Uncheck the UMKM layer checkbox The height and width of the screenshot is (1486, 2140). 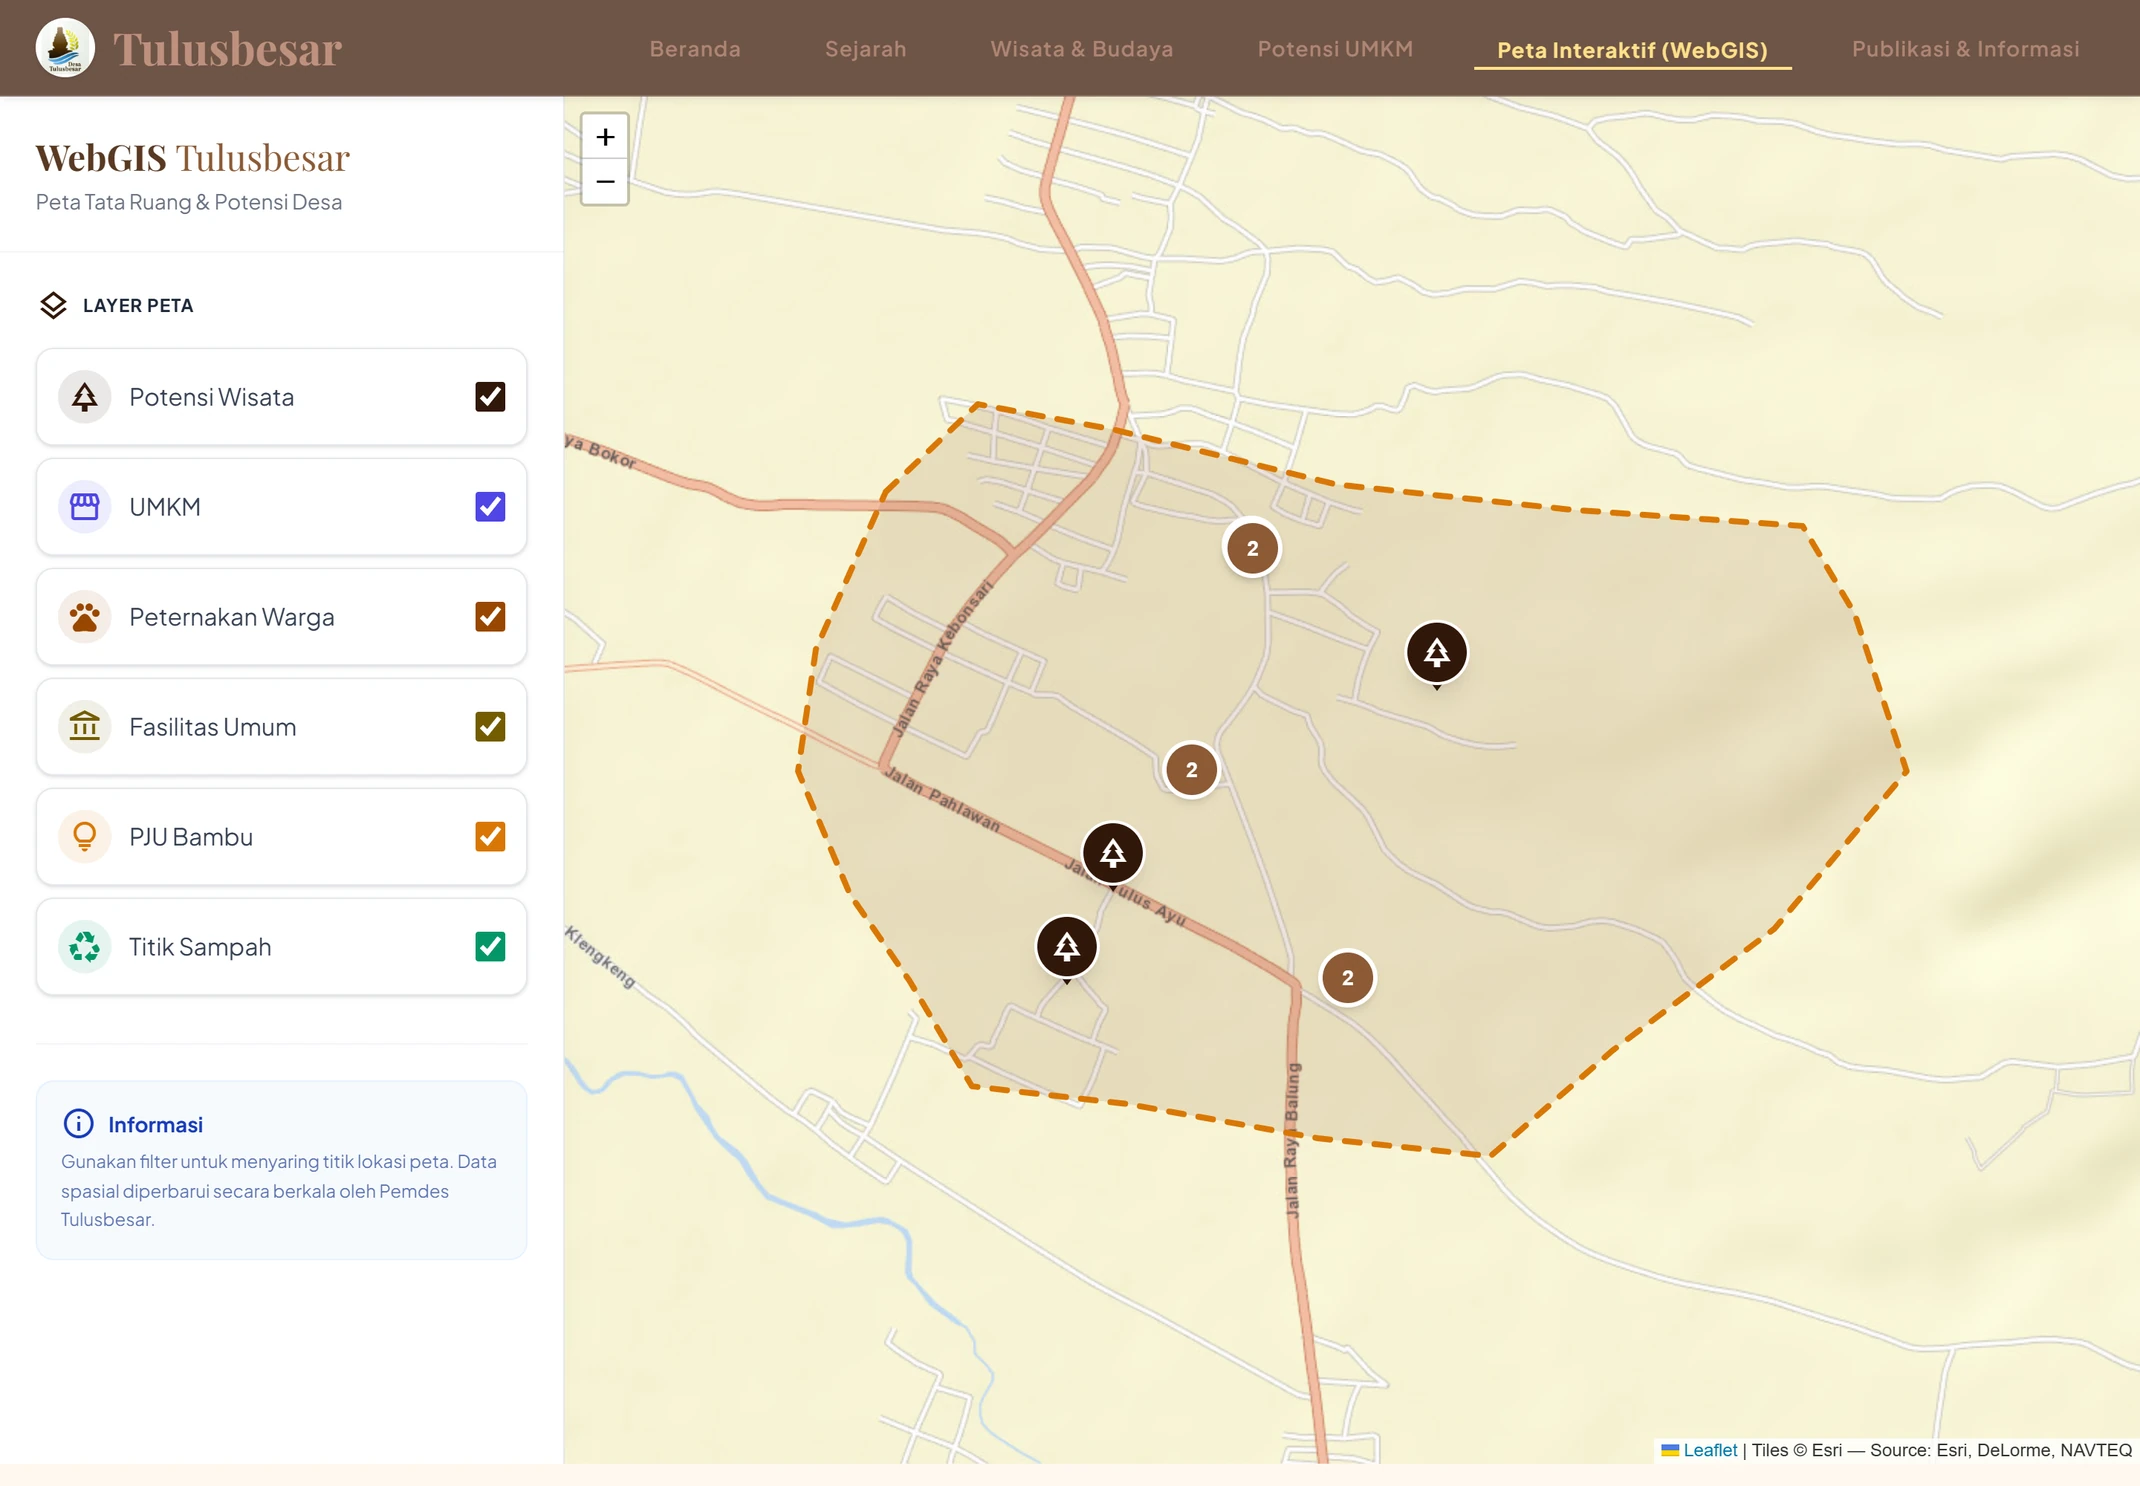[490, 507]
